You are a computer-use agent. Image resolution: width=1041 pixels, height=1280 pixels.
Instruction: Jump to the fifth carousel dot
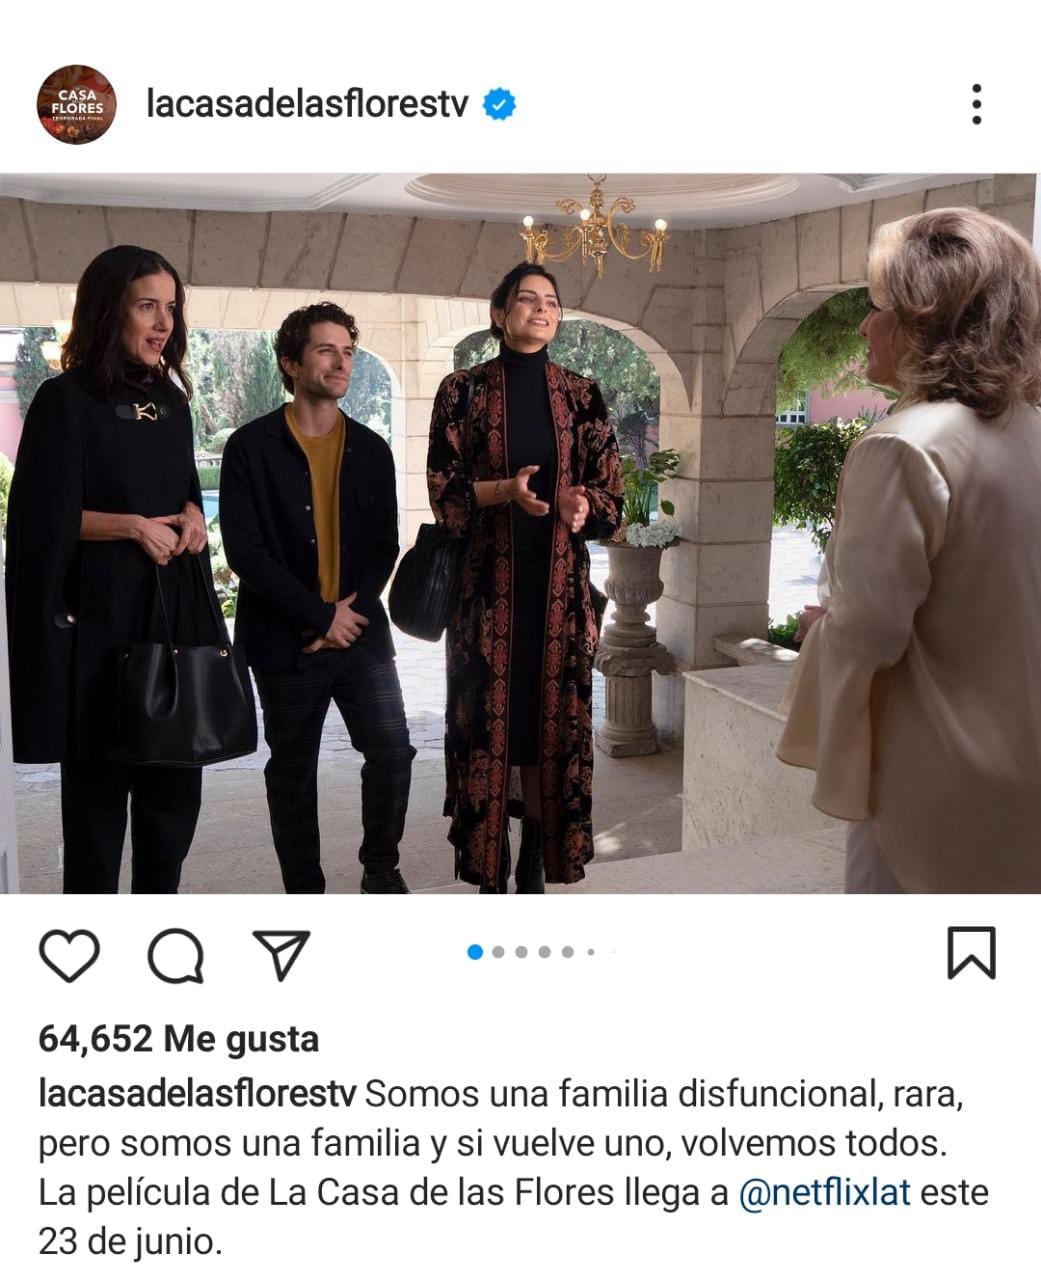pyautogui.click(x=568, y=952)
